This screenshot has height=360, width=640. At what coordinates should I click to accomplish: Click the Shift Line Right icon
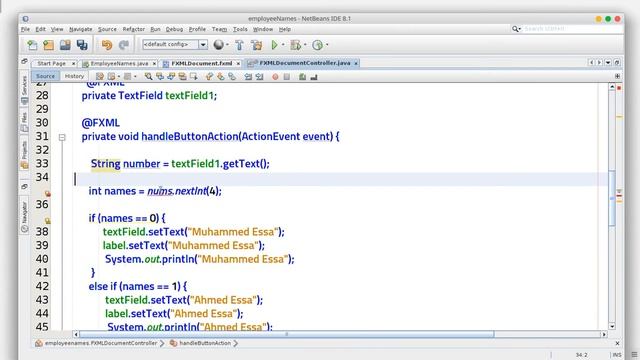coord(259,76)
